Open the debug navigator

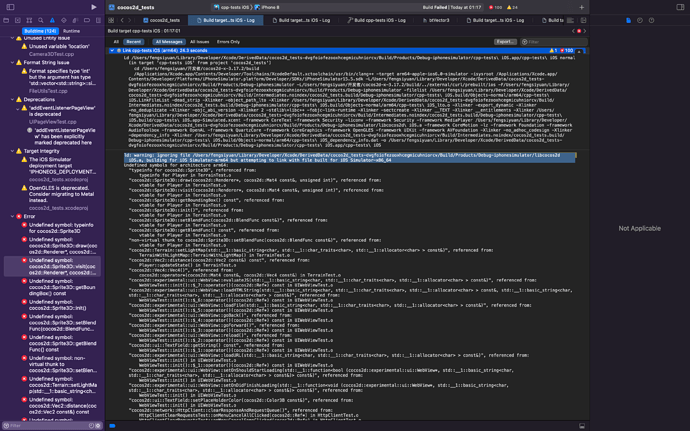click(75, 20)
